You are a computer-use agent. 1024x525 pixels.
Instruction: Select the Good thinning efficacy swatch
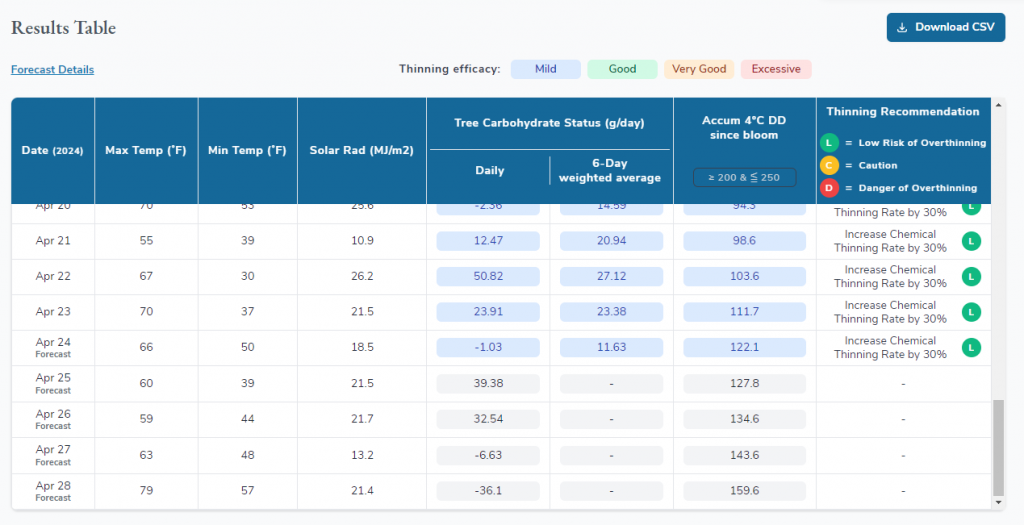(622, 69)
